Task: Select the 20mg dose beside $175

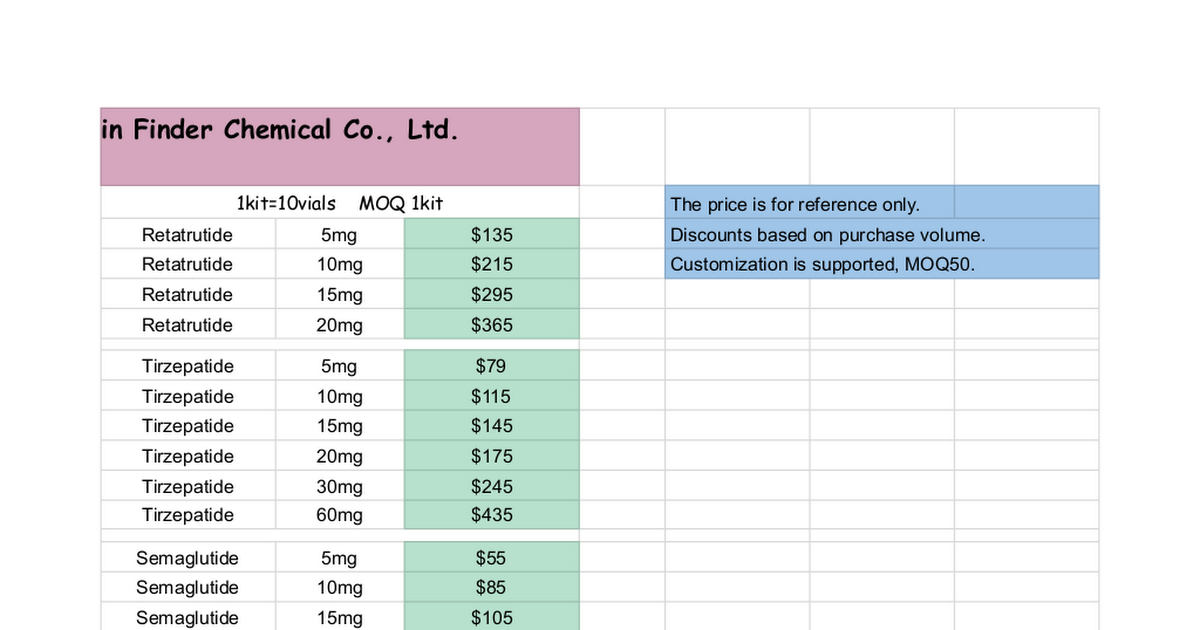Action: coord(339,457)
